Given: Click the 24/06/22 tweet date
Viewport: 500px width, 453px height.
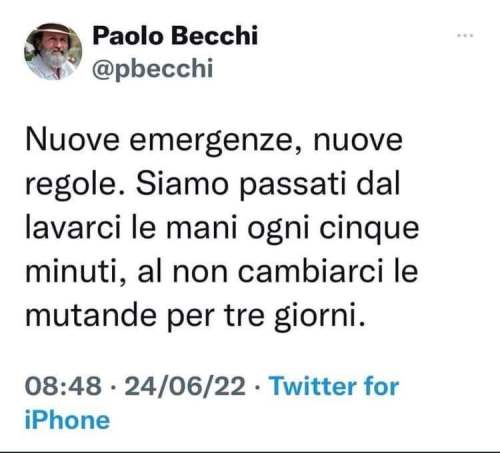Looking at the screenshot, I should (185, 386).
